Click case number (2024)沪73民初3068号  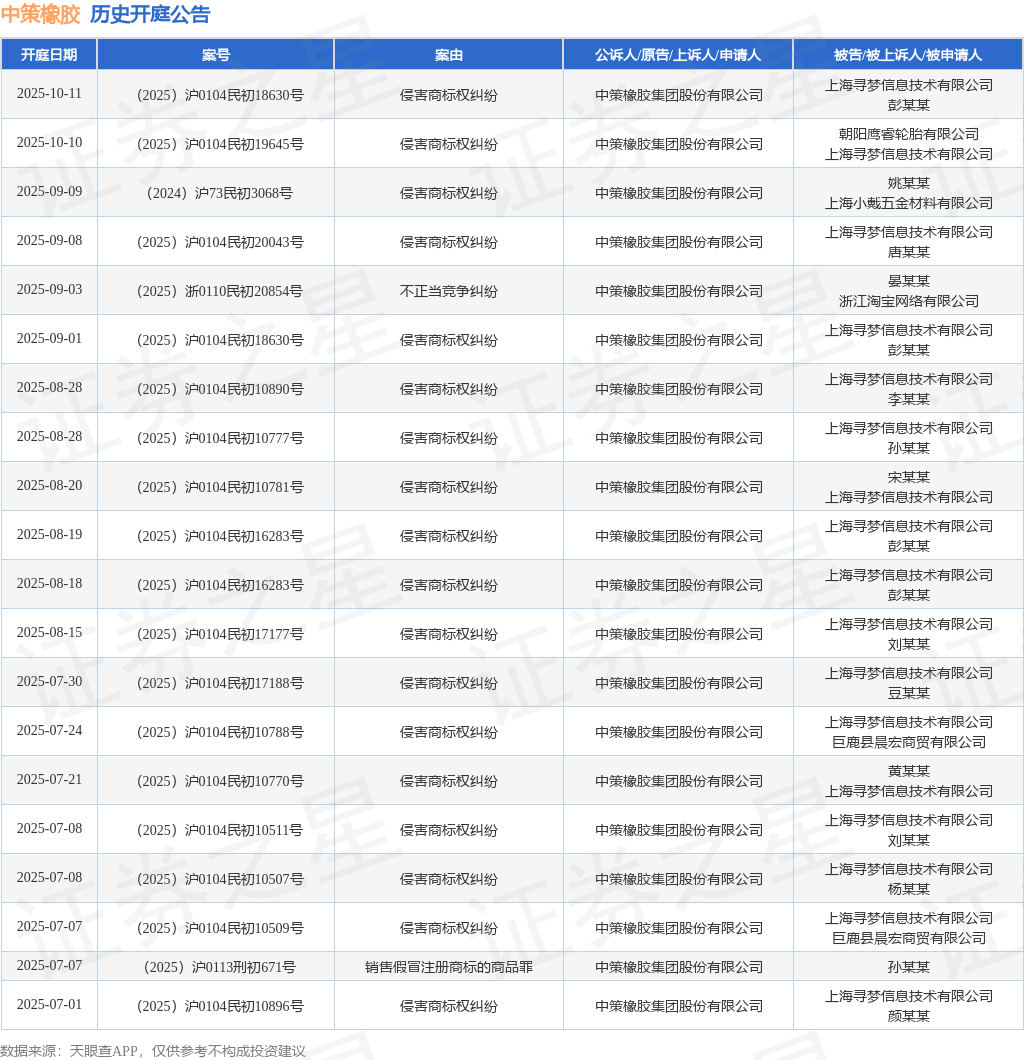[x=220, y=193]
